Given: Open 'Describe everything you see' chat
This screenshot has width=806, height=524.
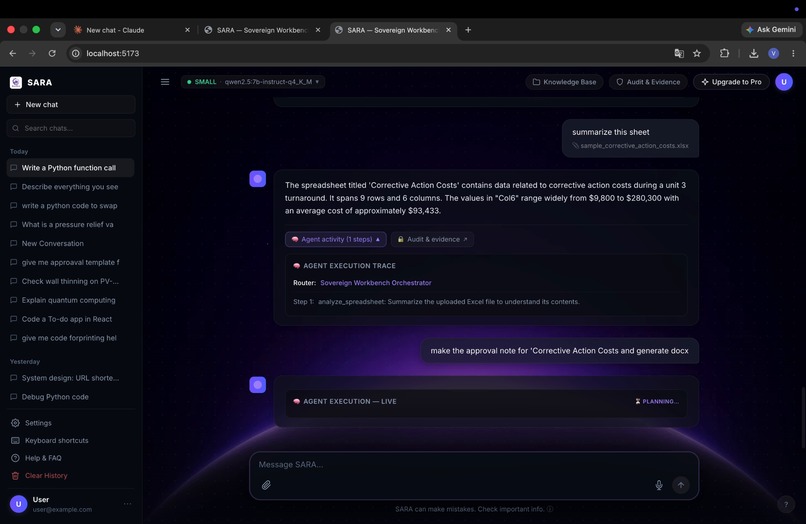Looking at the screenshot, I should pyautogui.click(x=70, y=187).
